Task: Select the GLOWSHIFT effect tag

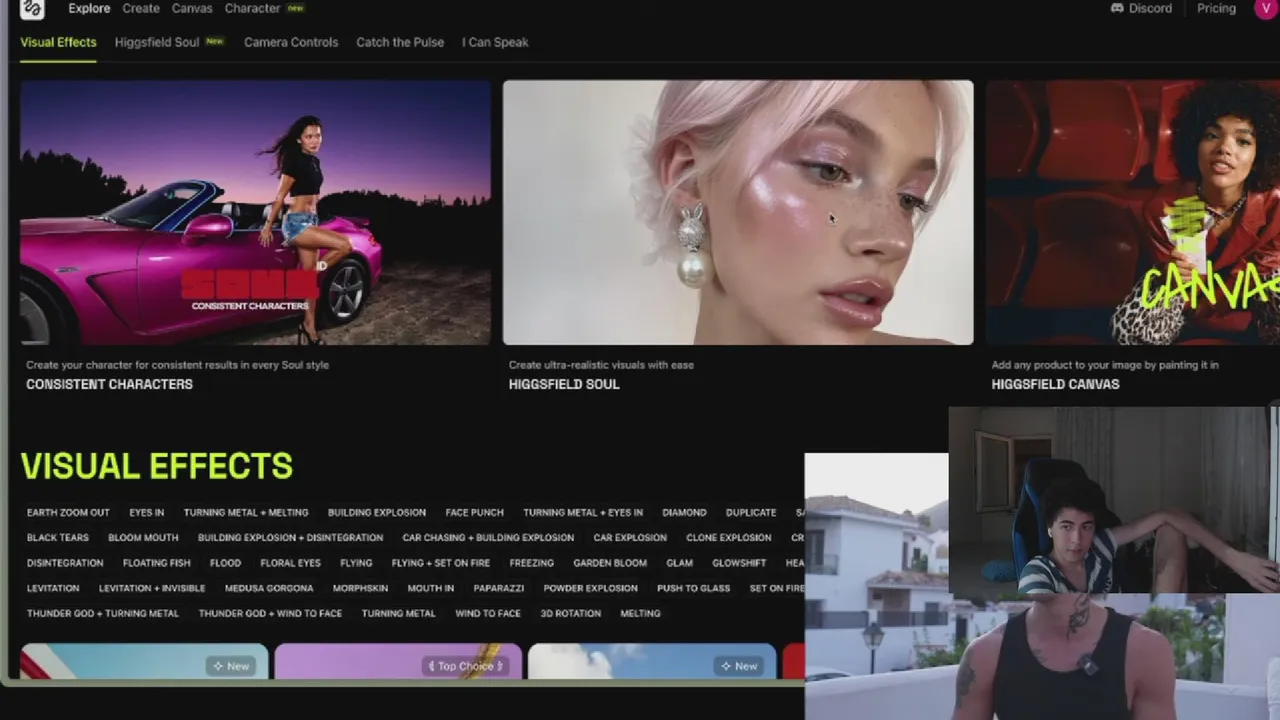Action: point(739,563)
